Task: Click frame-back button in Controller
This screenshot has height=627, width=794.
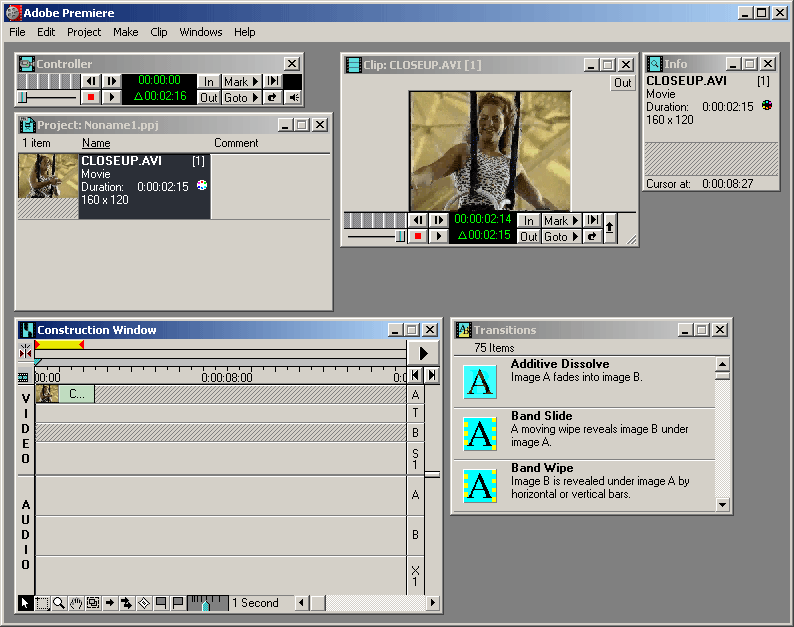Action: pos(91,81)
